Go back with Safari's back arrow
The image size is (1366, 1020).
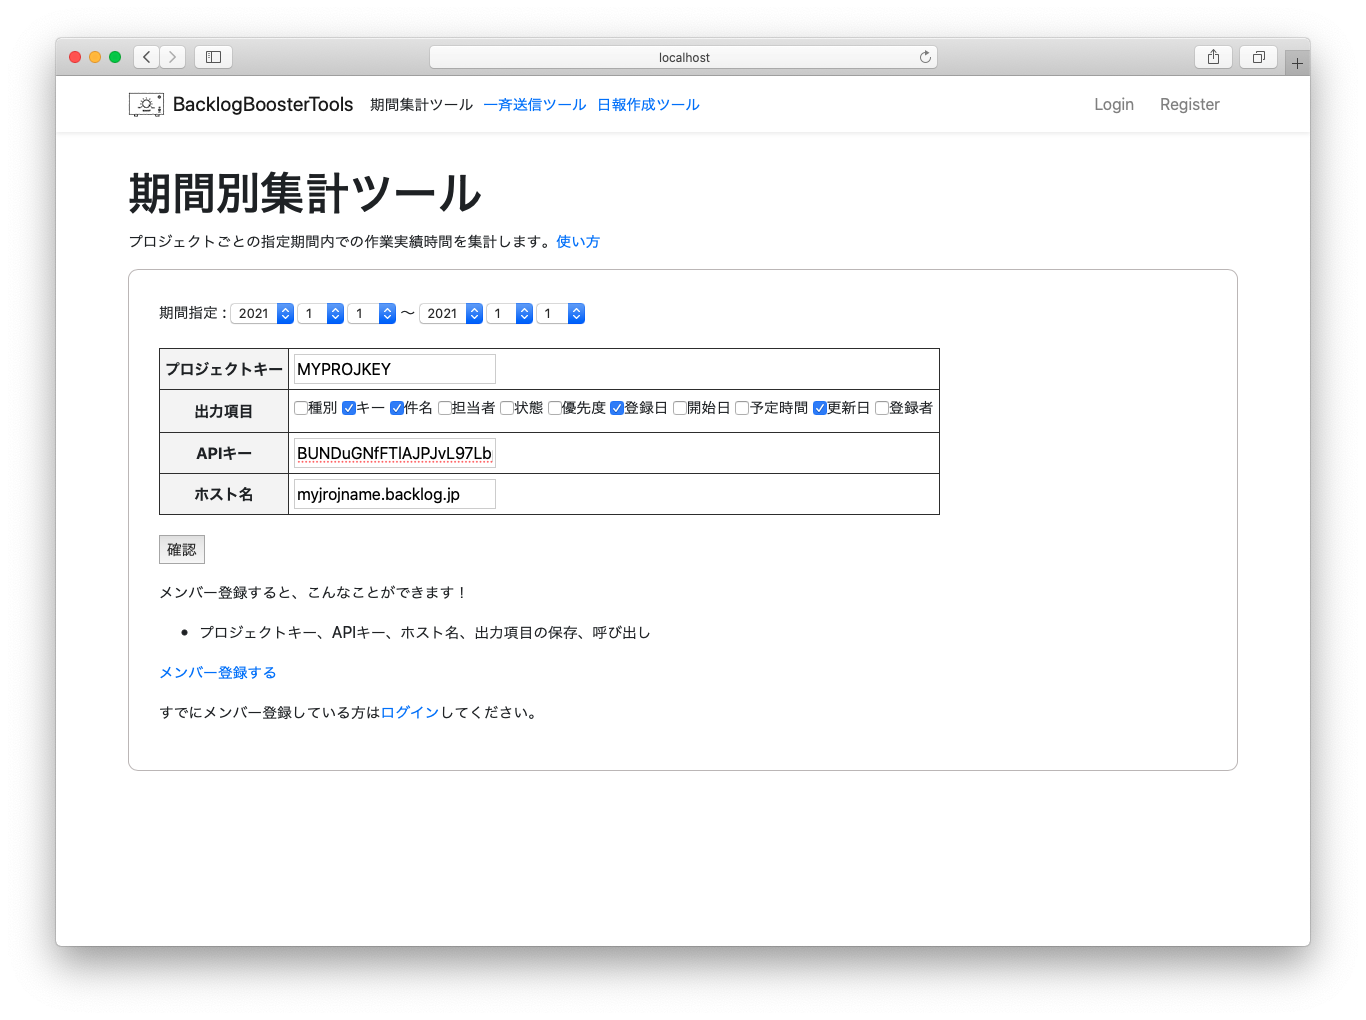147,57
